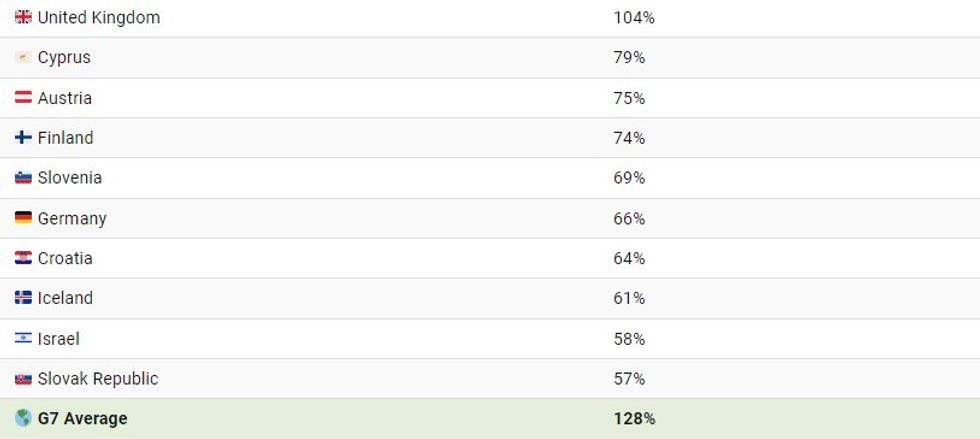Click the G7 Average globe icon
This screenshot has width=980, height=439.
(x=23, y=419)
